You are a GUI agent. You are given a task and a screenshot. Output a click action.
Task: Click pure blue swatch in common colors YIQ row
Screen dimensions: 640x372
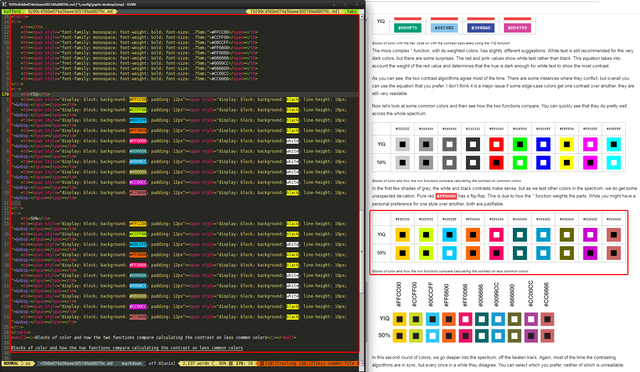tap(543, 144)
